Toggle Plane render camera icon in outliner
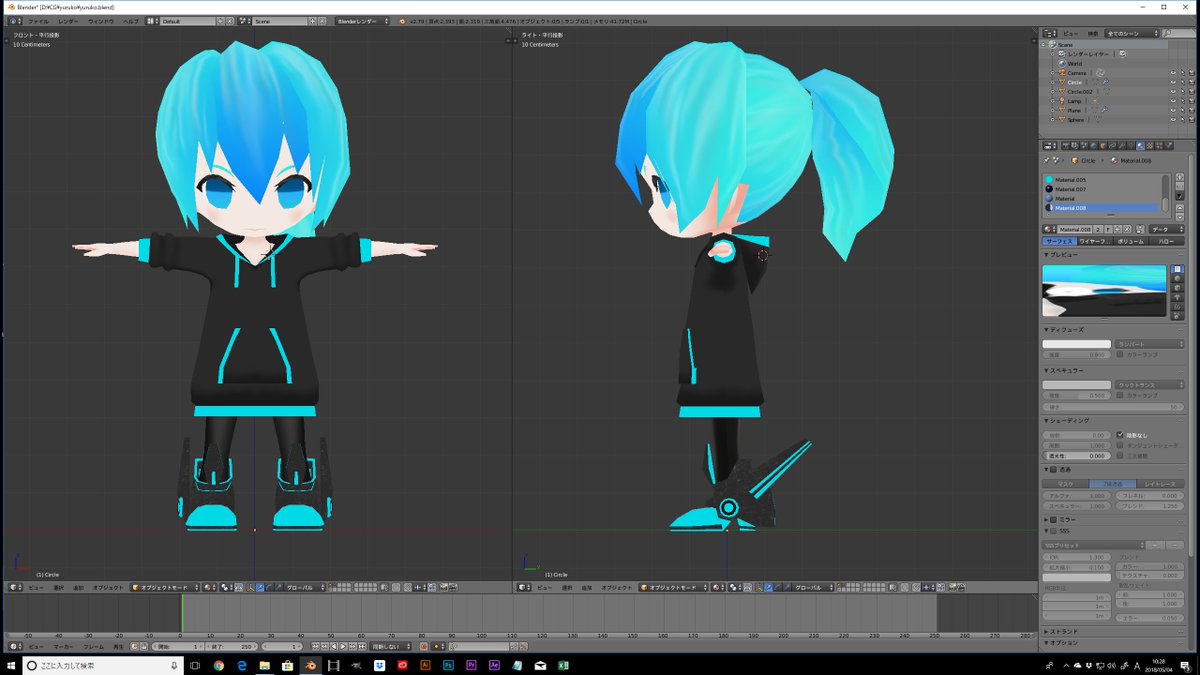This screenshot has height=675, width=1200. click(x=1191, y=110)
